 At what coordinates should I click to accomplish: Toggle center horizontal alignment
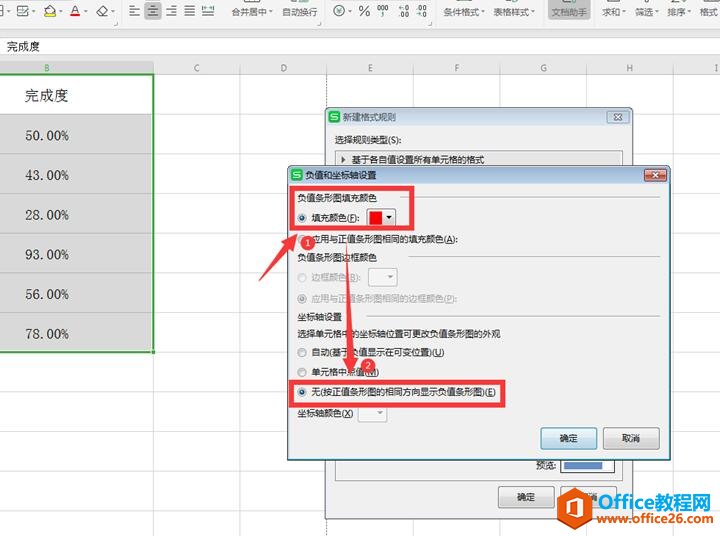tap(152, 11)
